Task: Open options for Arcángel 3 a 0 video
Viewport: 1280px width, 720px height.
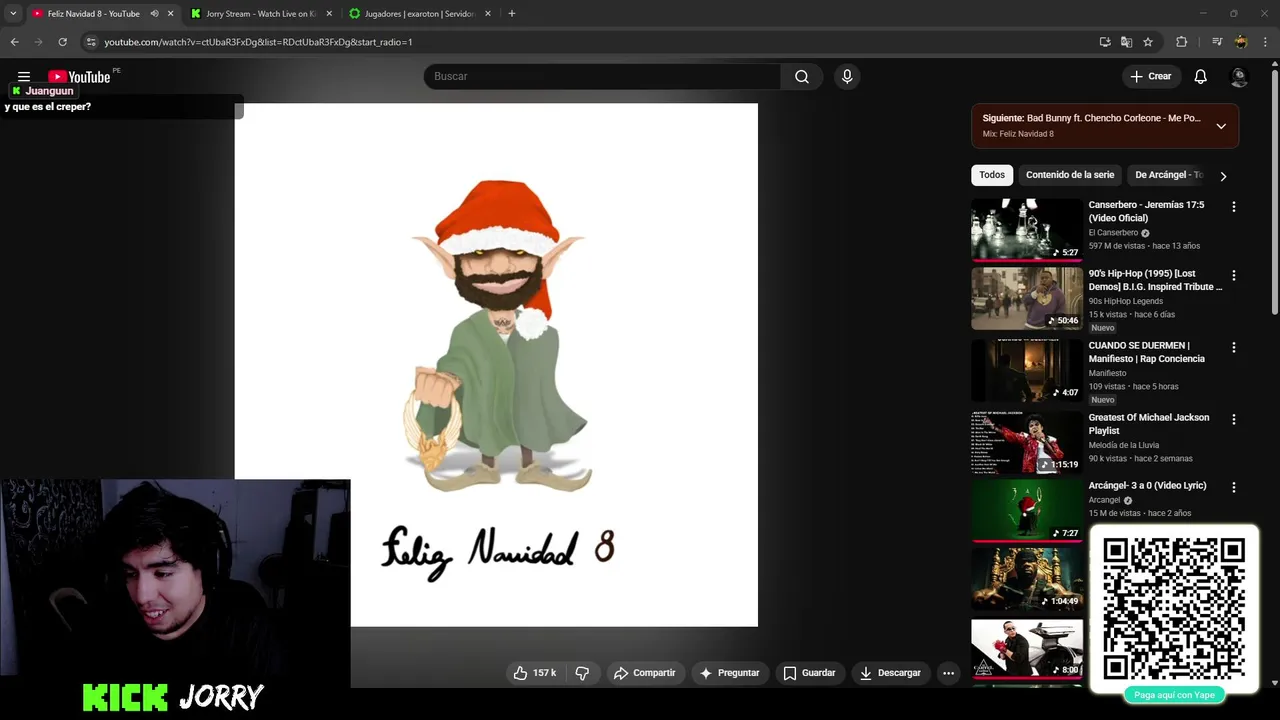Action: [1233, 487]
